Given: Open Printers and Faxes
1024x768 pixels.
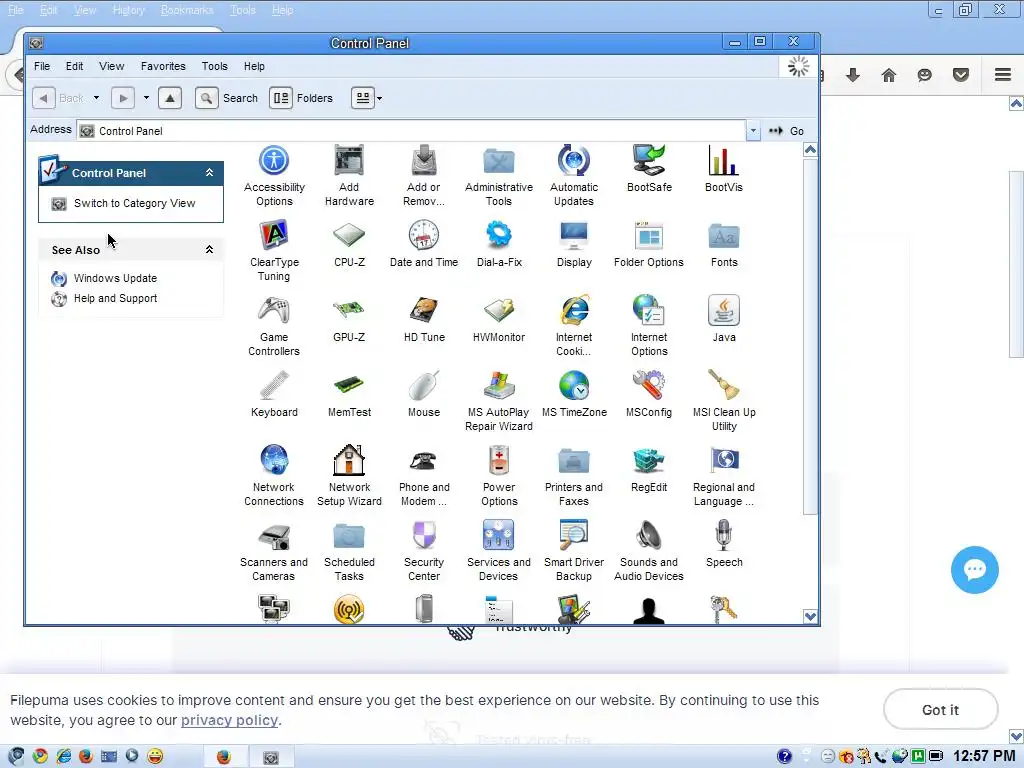Looking at the screenshot, I should tap(574, 477).
